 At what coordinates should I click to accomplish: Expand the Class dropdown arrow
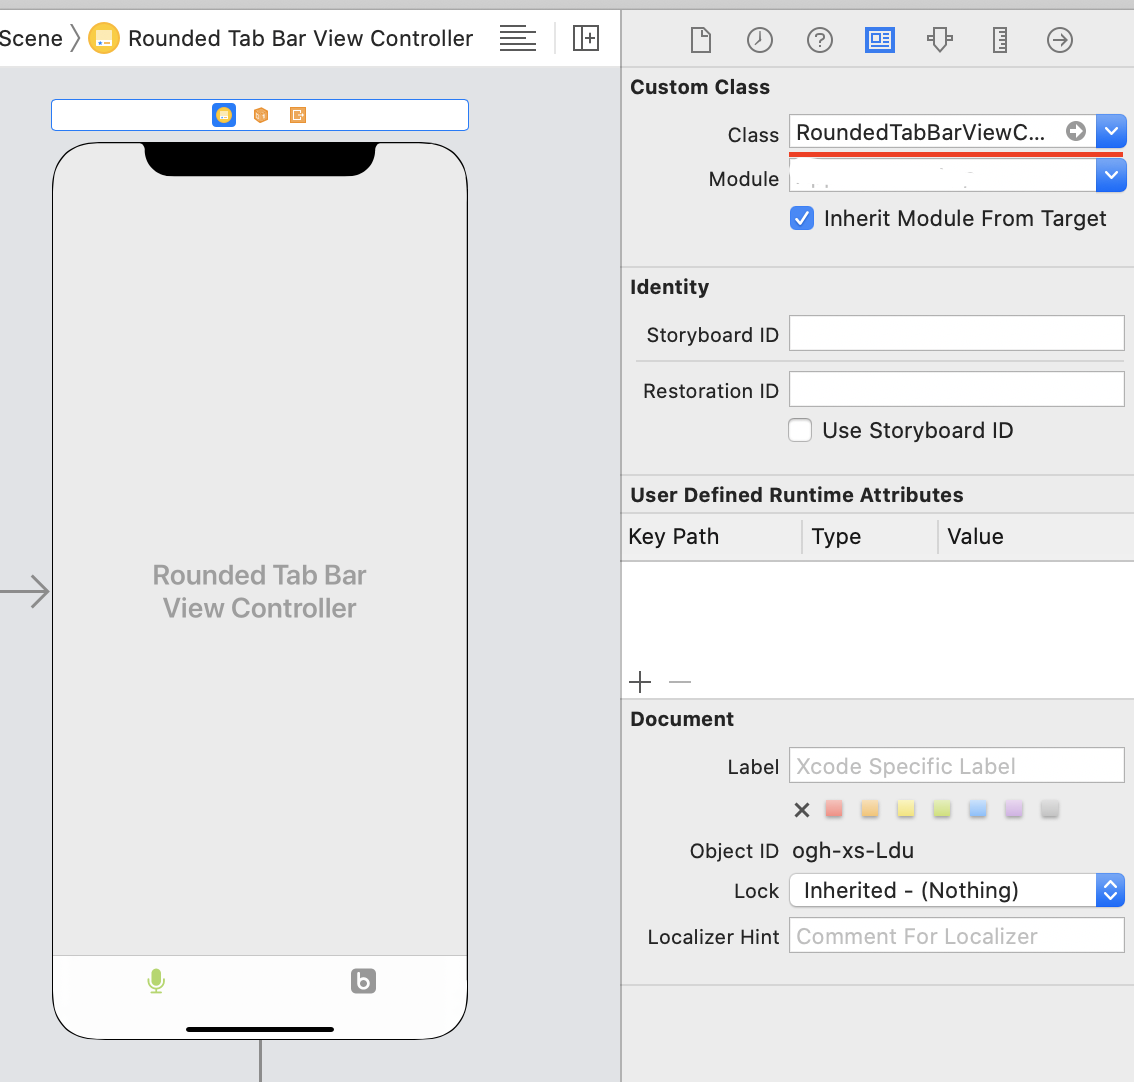(x=1111, y=132)
